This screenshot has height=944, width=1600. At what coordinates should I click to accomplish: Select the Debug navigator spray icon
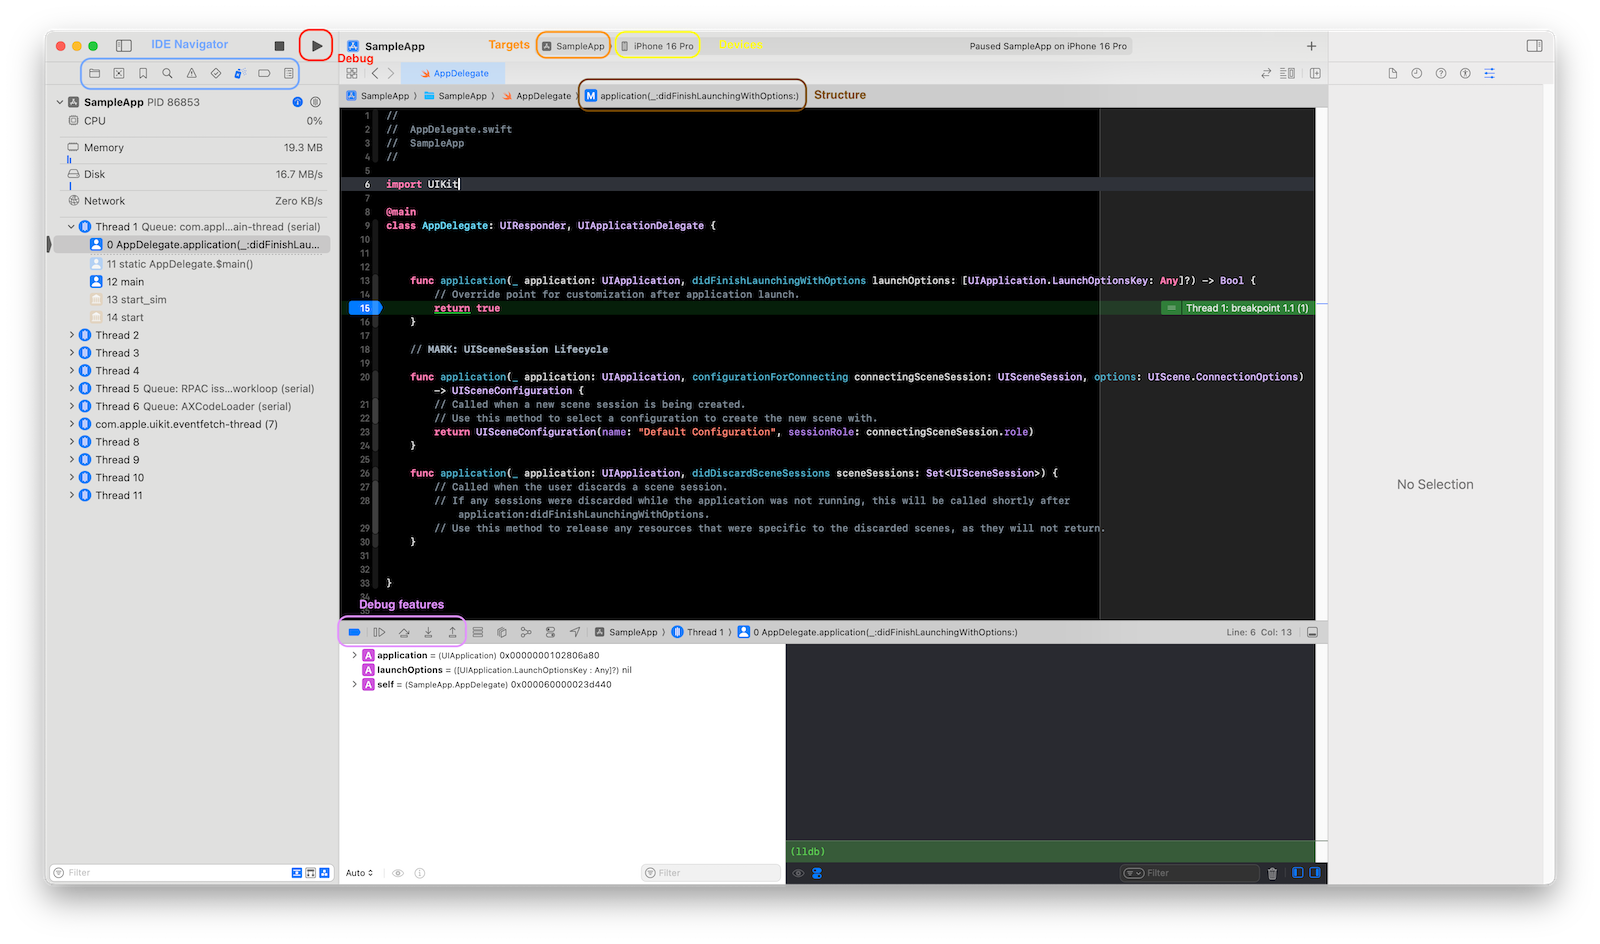239,73
